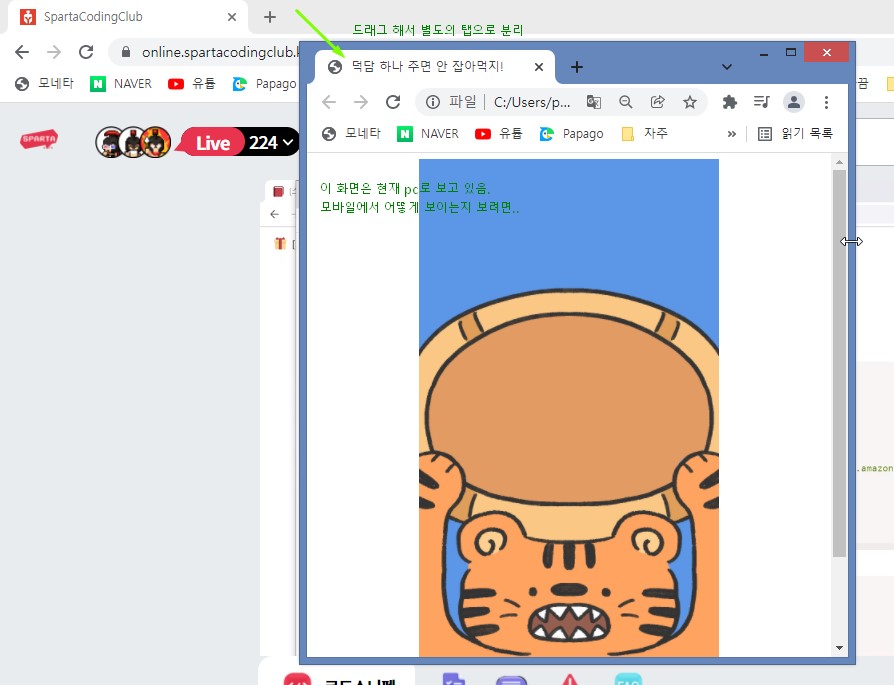
Task: Click back arrow inside Sparta page panel
Action: point(275,214)
